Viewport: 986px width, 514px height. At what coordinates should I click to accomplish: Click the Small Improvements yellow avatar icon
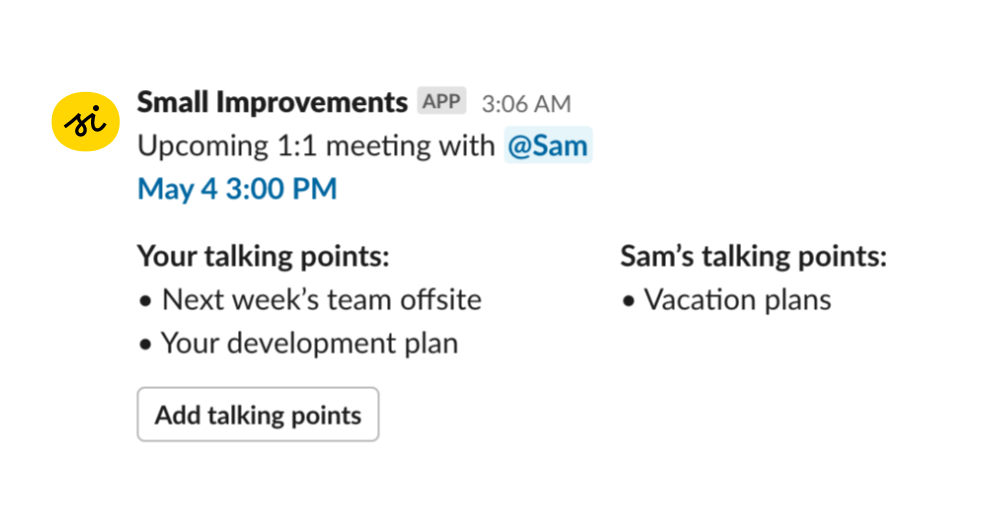pyautogui.click(x=85, y=121)
